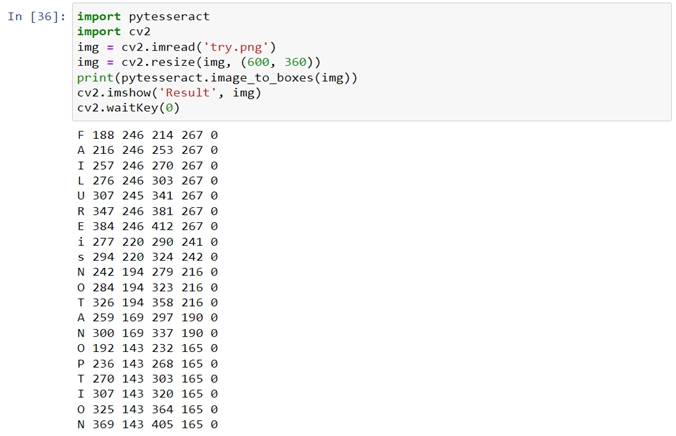Click output row 's 294 220 324 242 0'

tap(148, 257)
